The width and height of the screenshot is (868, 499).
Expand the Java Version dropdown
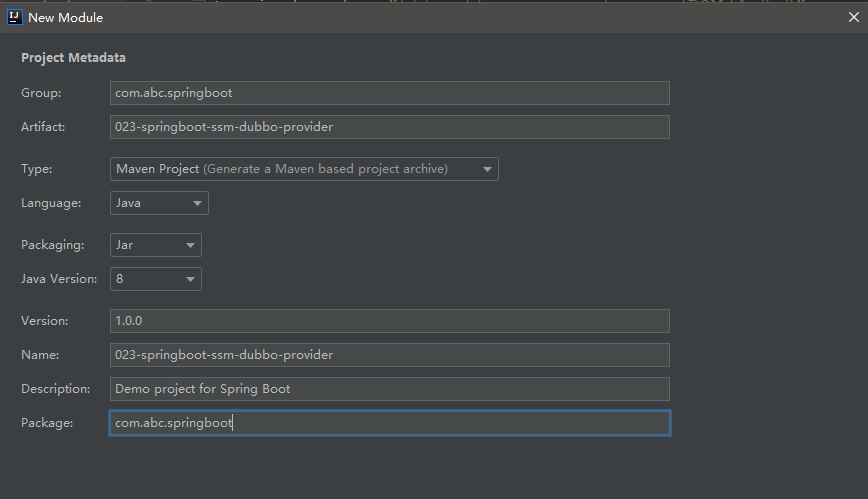[x=155, y=279]
